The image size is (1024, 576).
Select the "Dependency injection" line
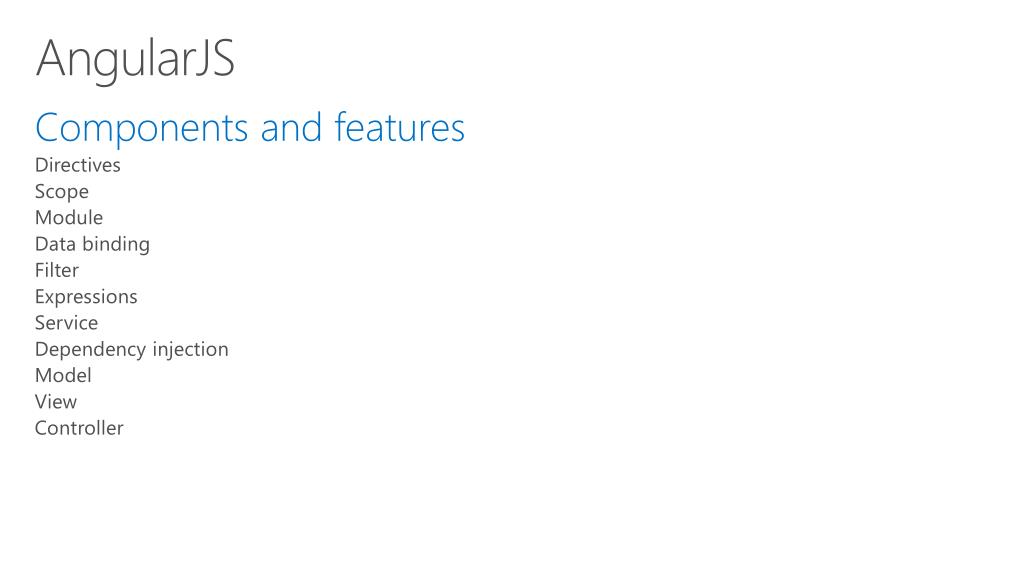pyautogui.click(x=132, y=349)
